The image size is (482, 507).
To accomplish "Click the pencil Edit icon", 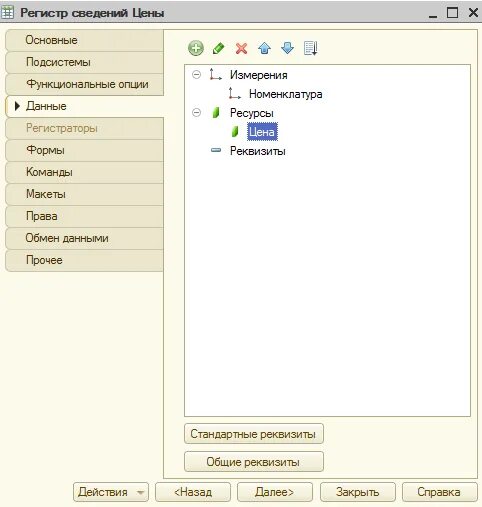I will point(218,48).
